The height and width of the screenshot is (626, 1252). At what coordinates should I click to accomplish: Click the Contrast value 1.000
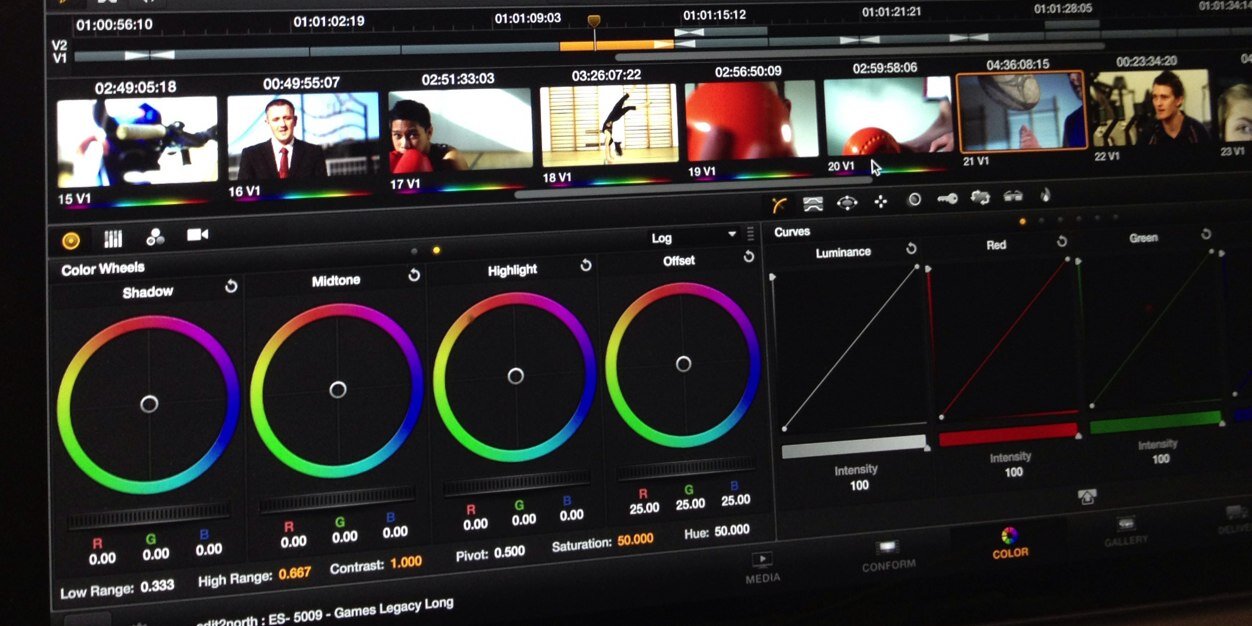coord(406,563)
